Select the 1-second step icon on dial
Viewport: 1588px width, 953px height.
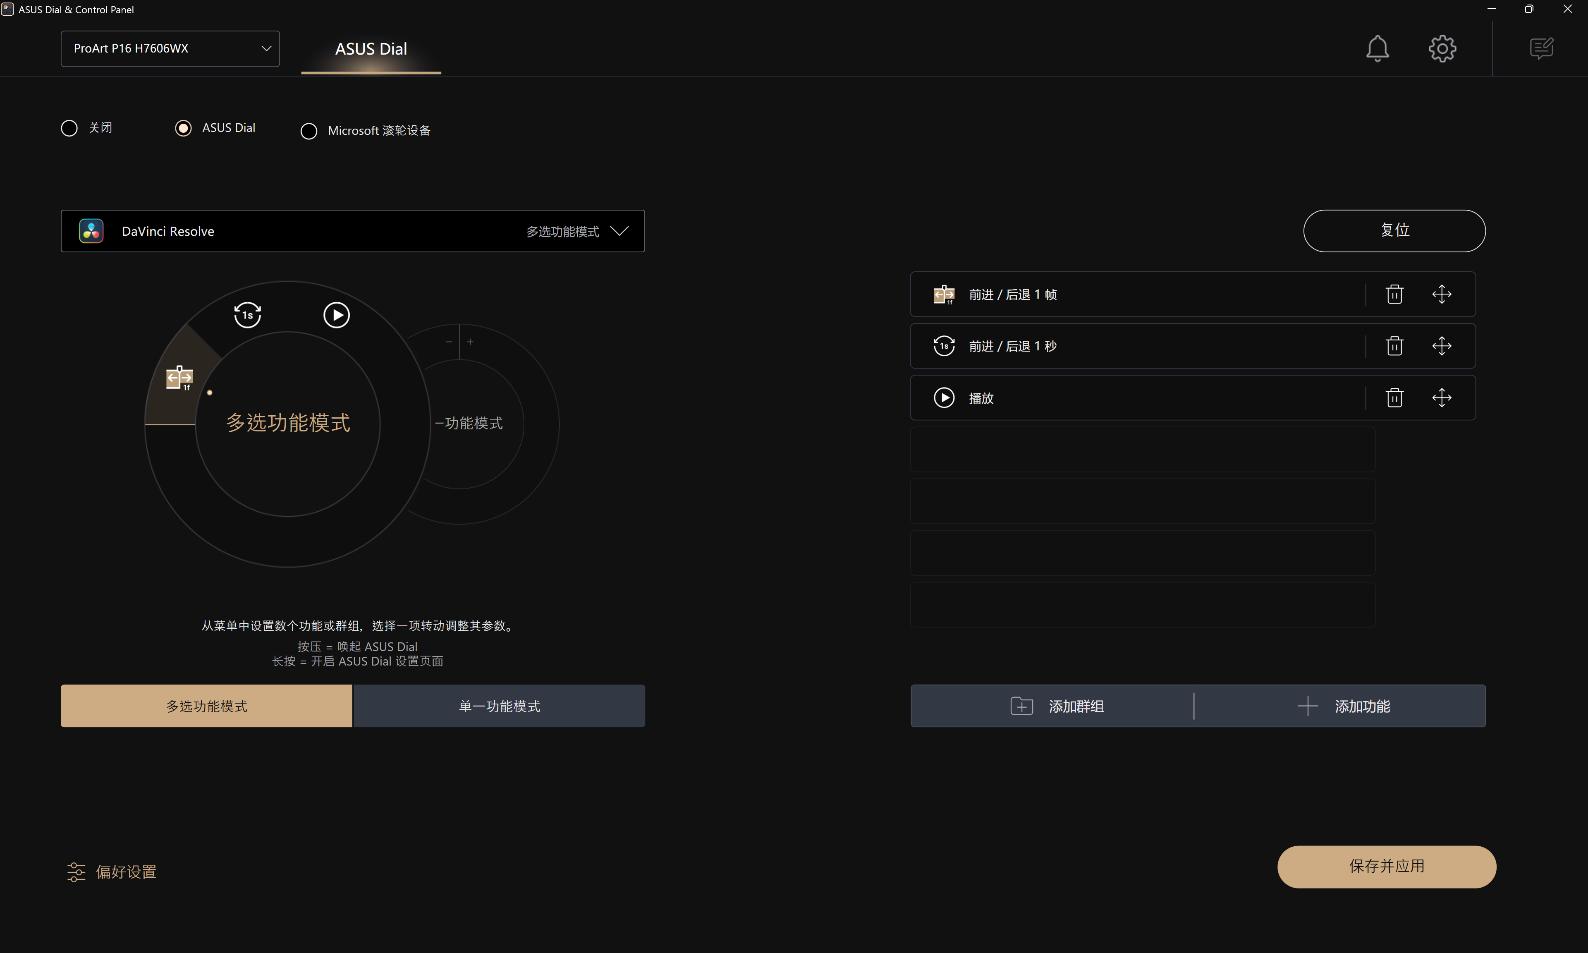pyautogui.click(x=247, y=315)
